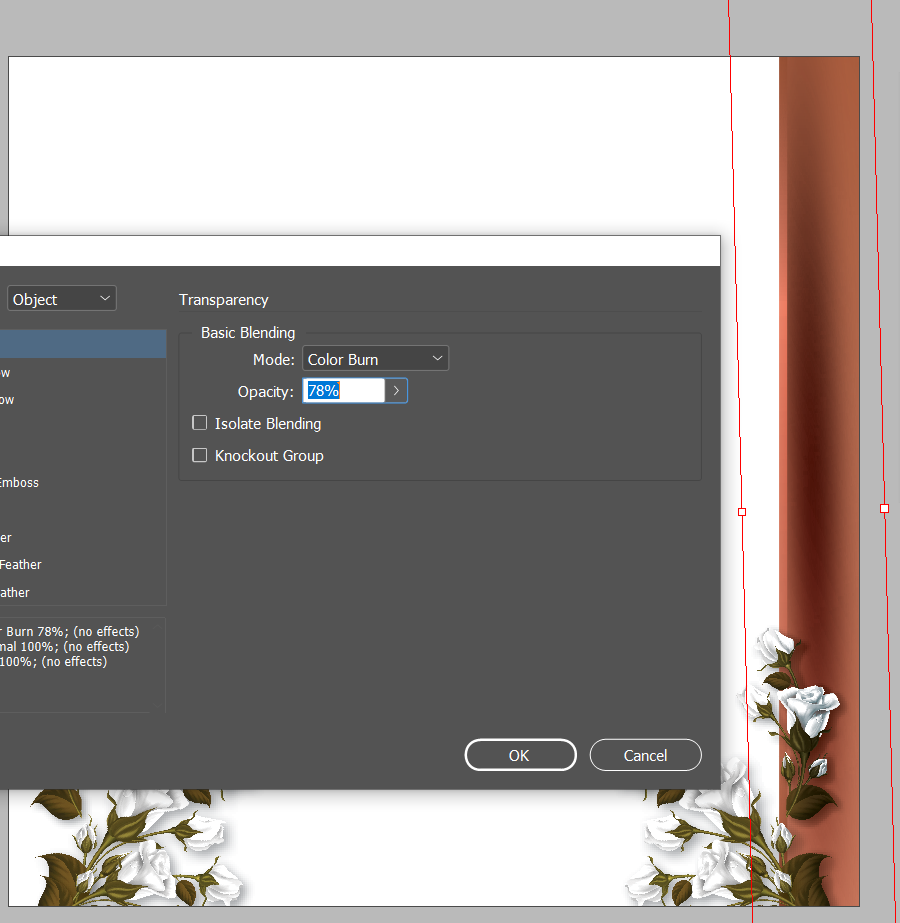This screenshot has width=900, height=923.
Task: Open the Color Burn blending mode dropdown
Action: click(376, 358)
